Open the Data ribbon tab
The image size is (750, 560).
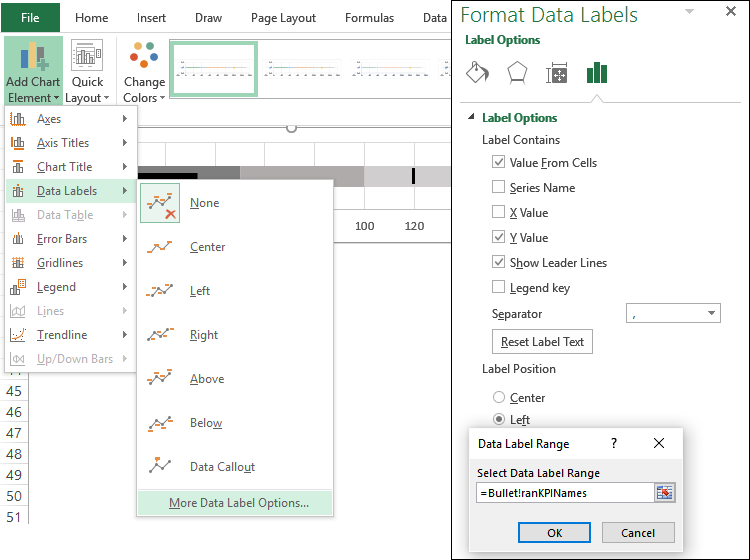pos(434,18)
